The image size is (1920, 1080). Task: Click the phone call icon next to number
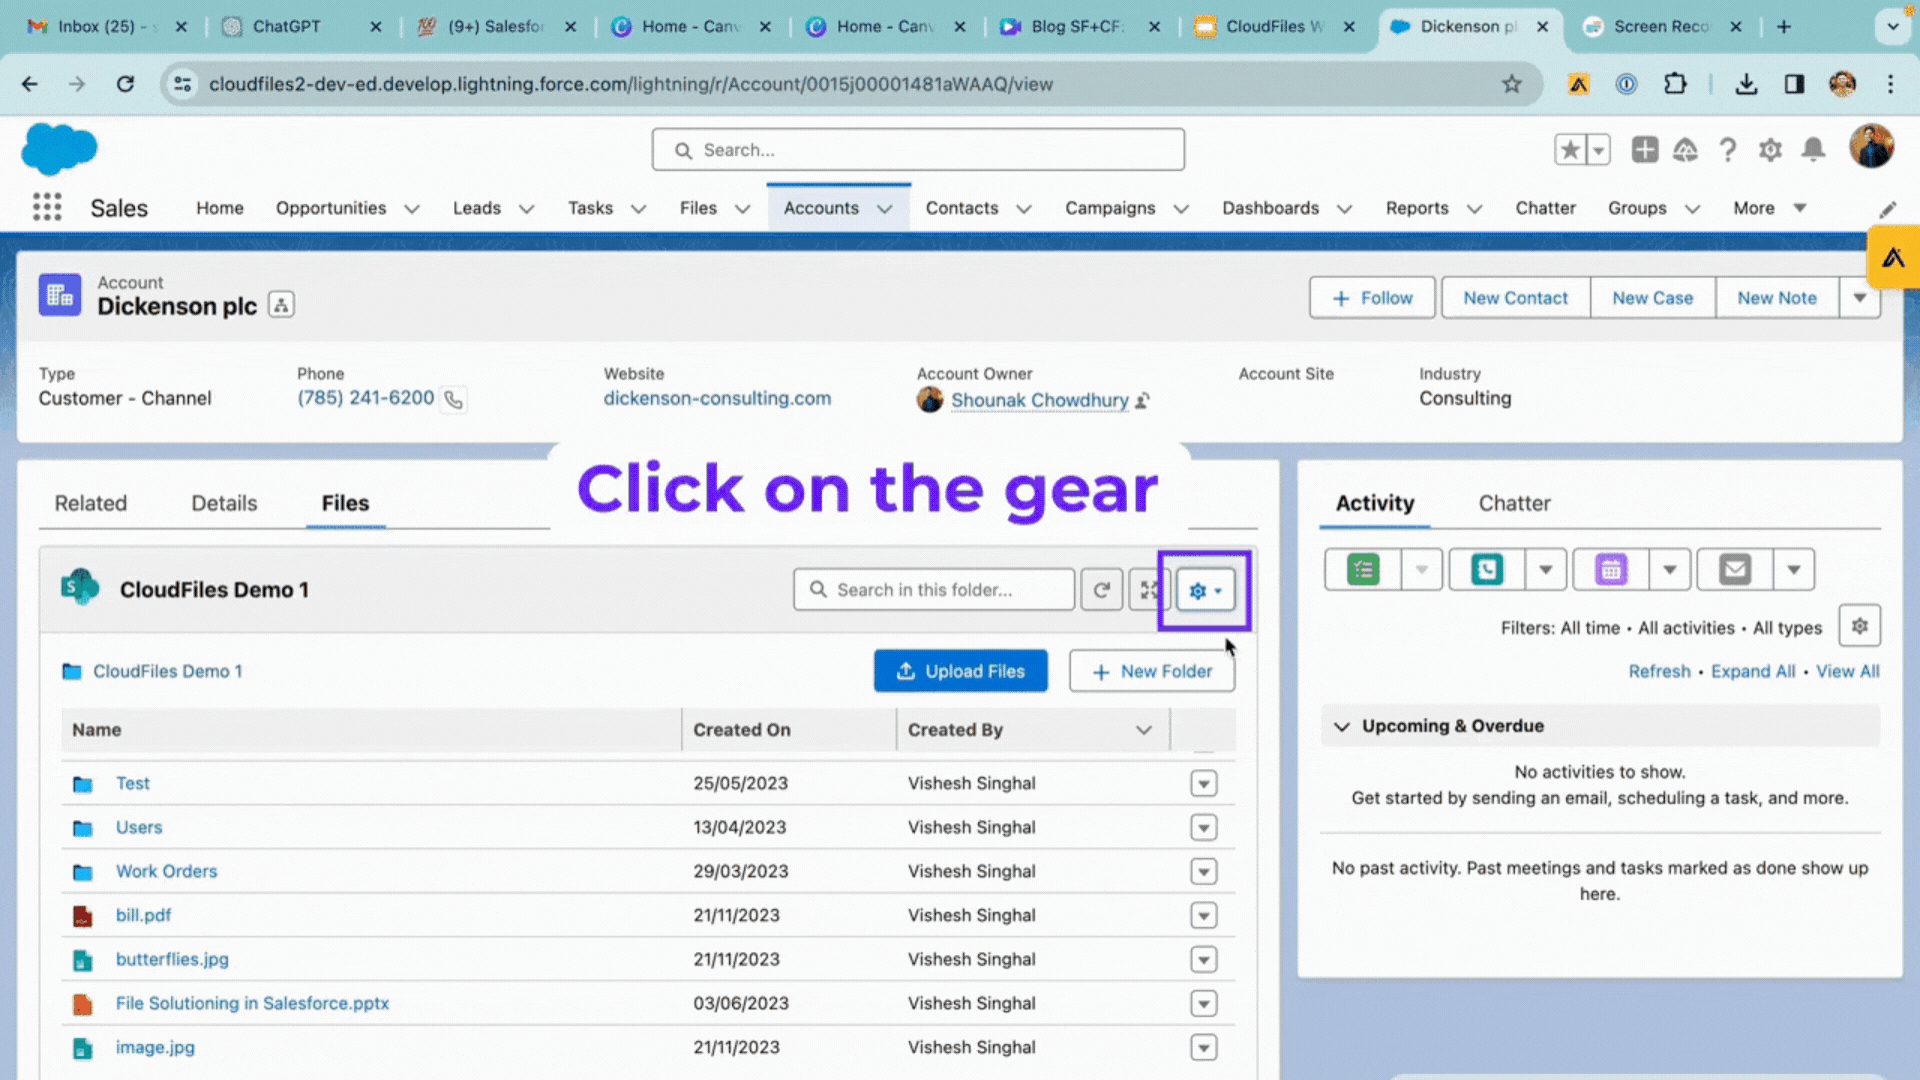tap(453, 399)
